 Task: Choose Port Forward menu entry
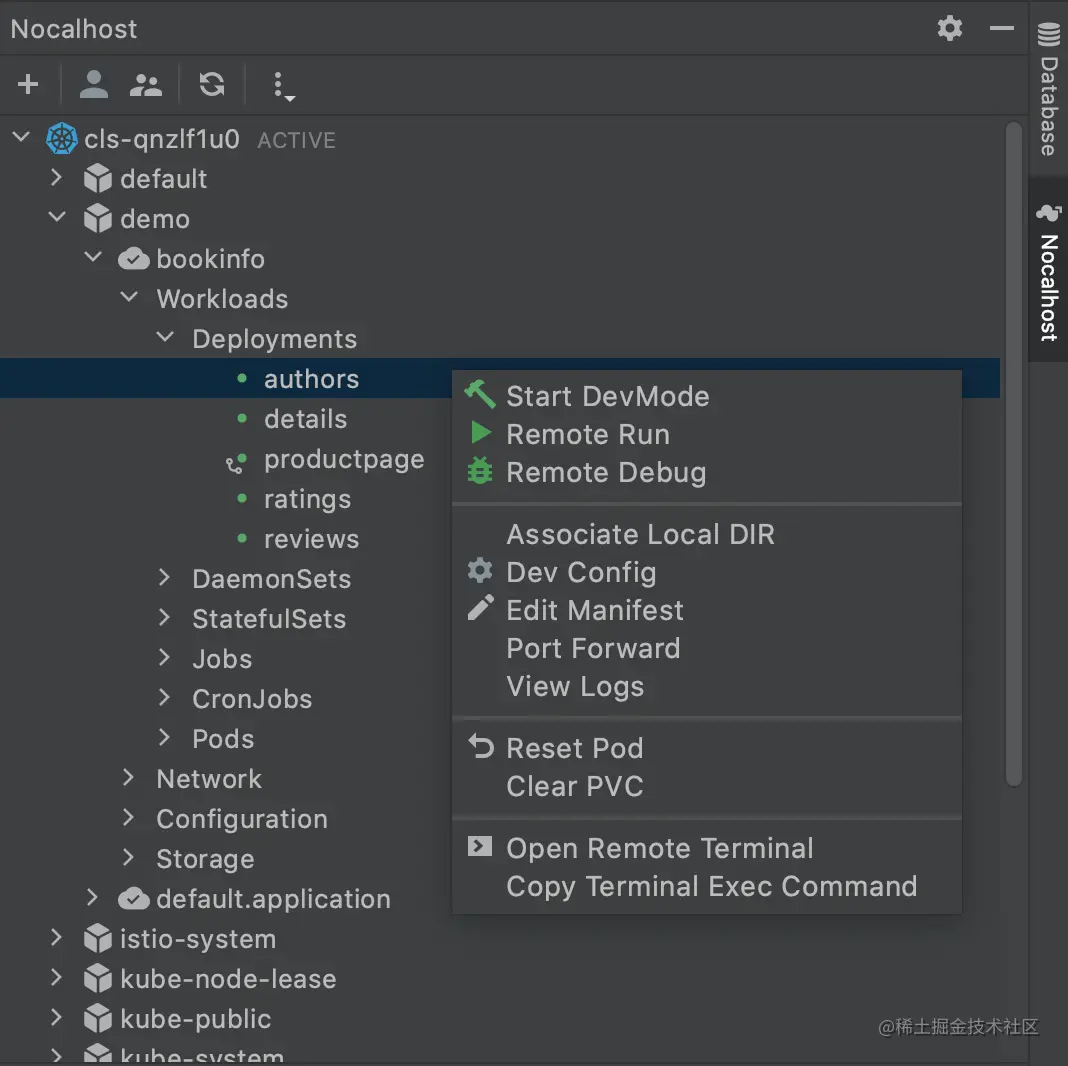coord(706,648)
